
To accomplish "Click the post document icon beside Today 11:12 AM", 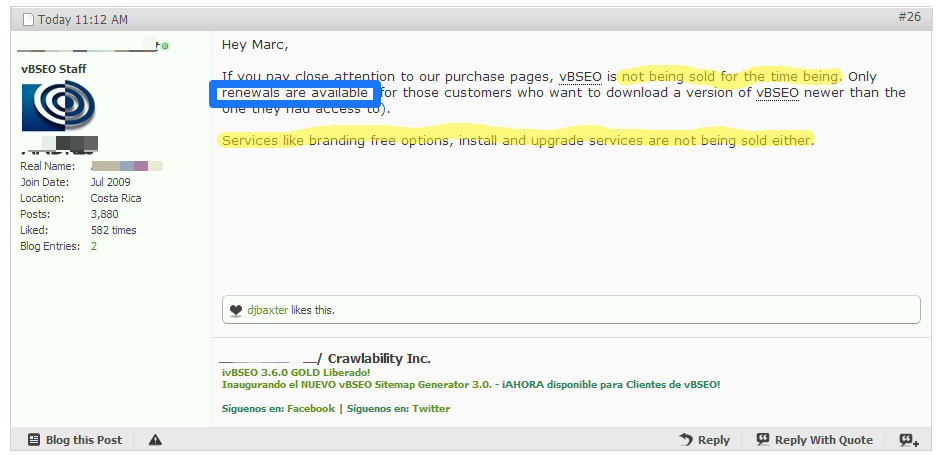I will 28,20.
